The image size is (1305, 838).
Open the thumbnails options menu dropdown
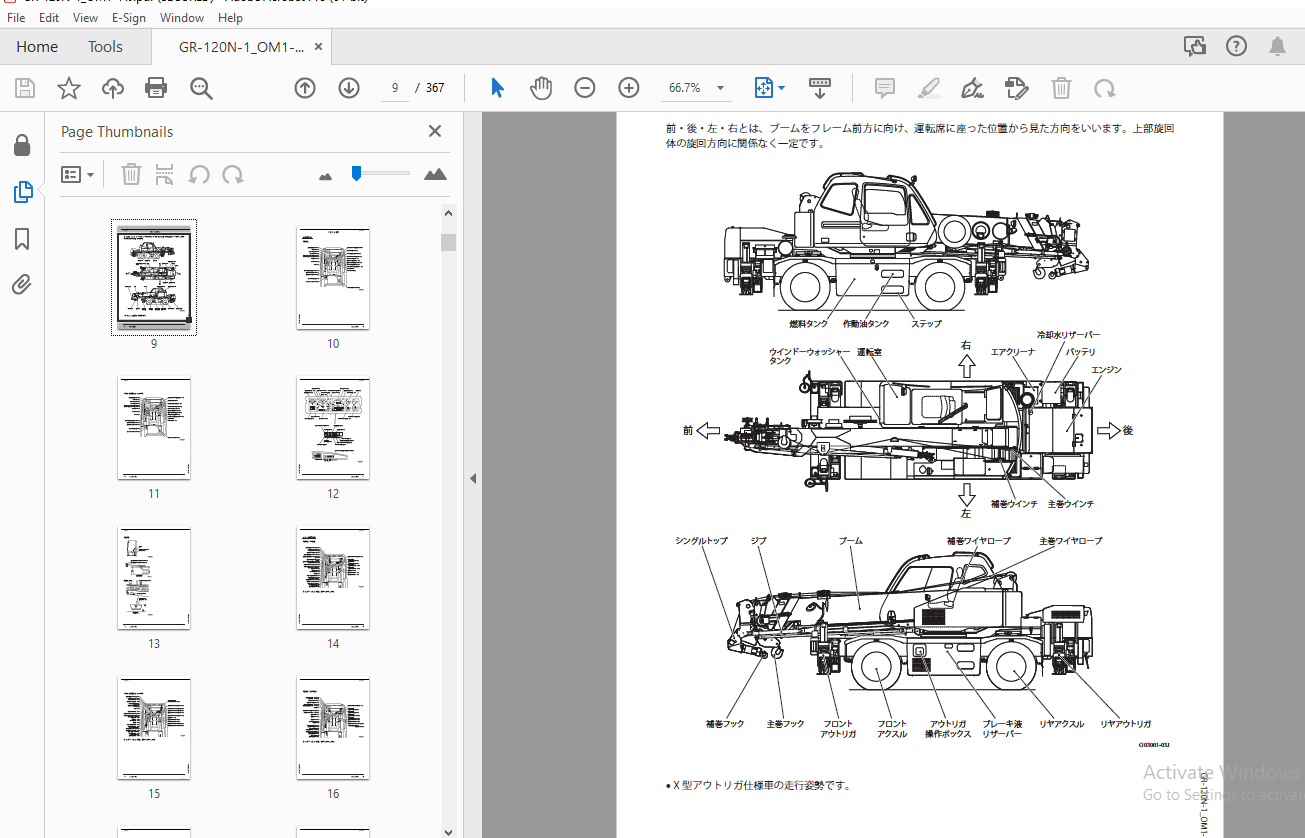point(78,174)
